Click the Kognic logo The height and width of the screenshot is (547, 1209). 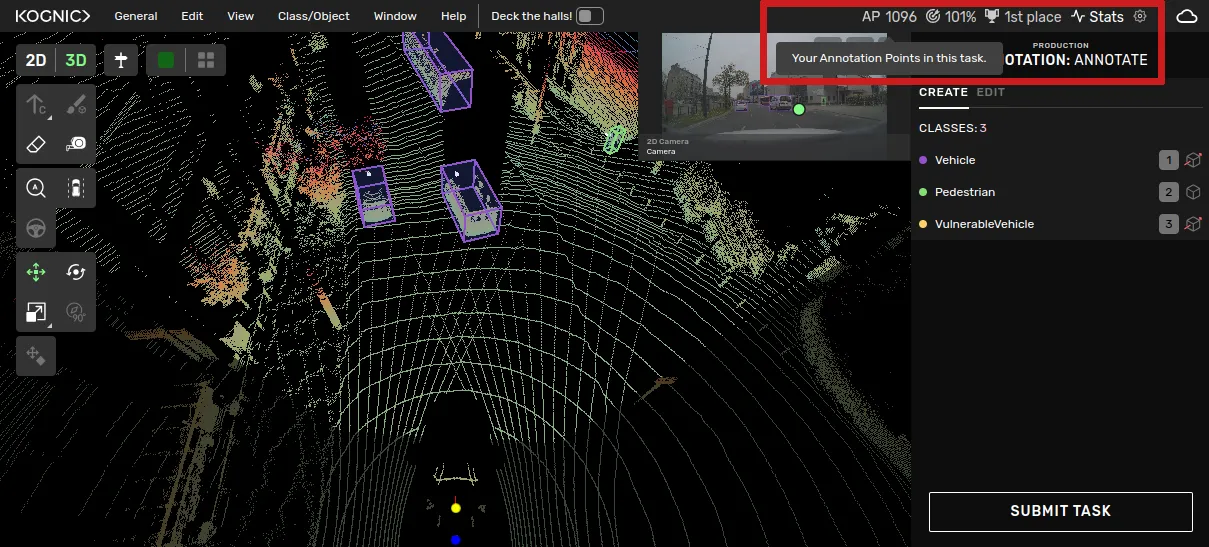tap(52, 16)
